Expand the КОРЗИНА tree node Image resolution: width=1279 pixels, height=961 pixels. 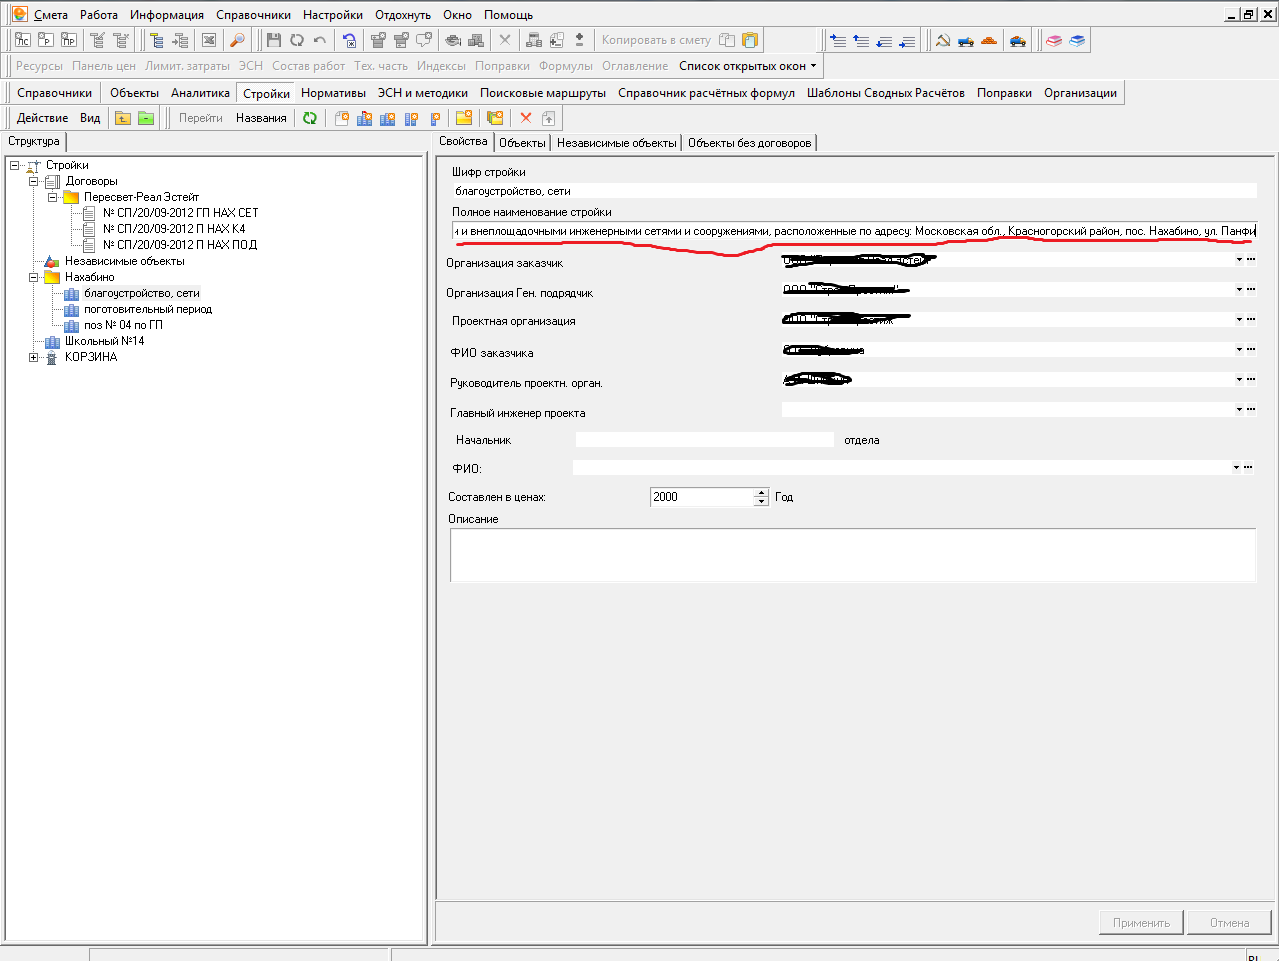(34, 357)
